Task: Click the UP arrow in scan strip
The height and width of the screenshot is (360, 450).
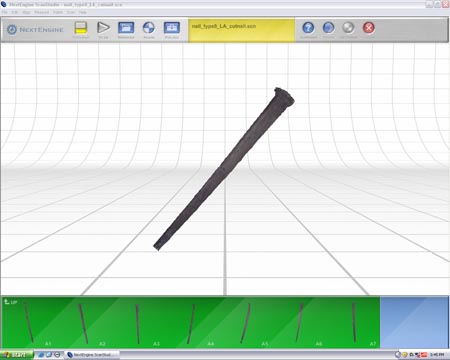Action: click(x=10, y=302)
